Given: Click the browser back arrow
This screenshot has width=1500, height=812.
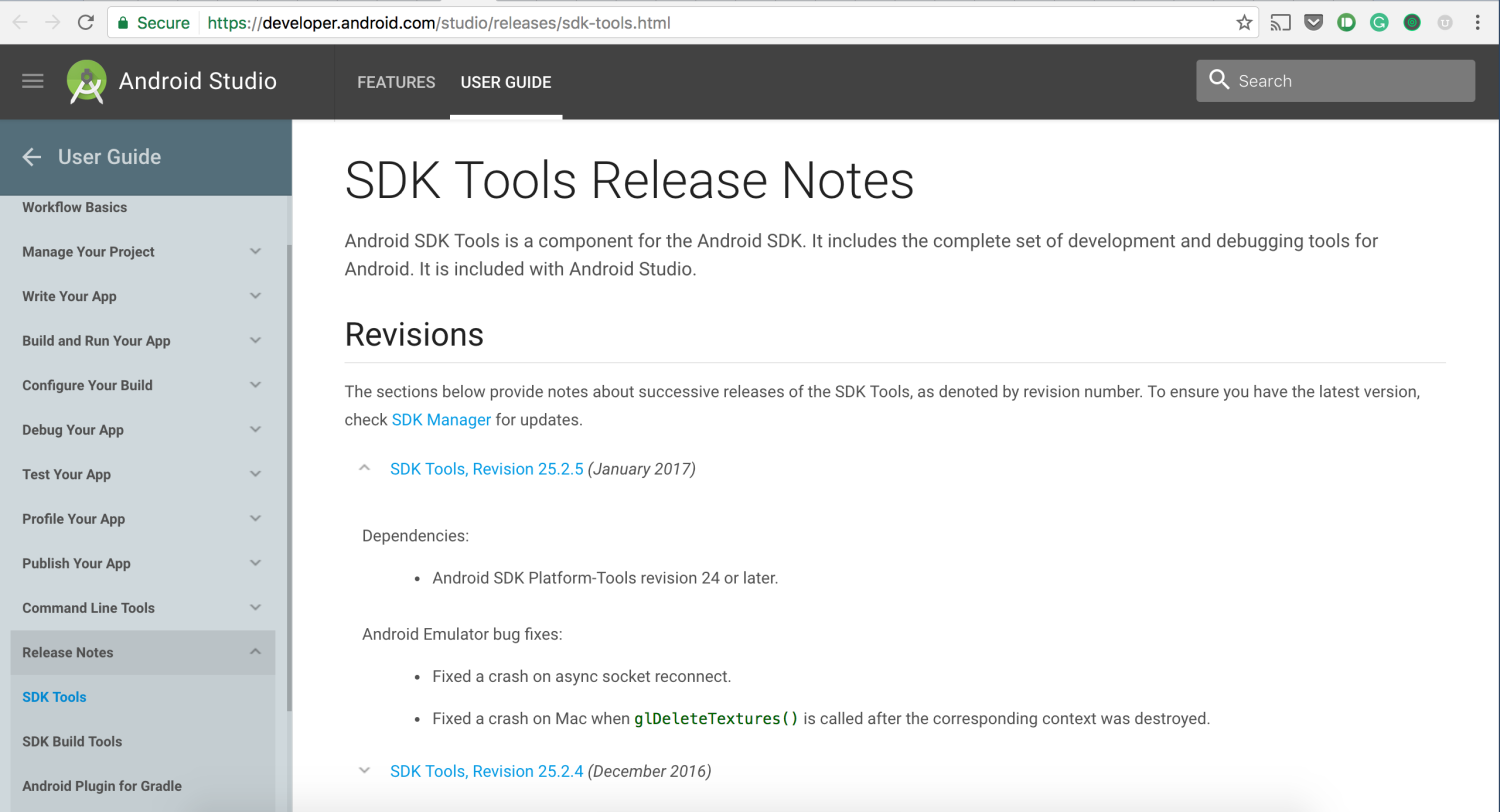Looking at the screenshot, I should point(20,22).
